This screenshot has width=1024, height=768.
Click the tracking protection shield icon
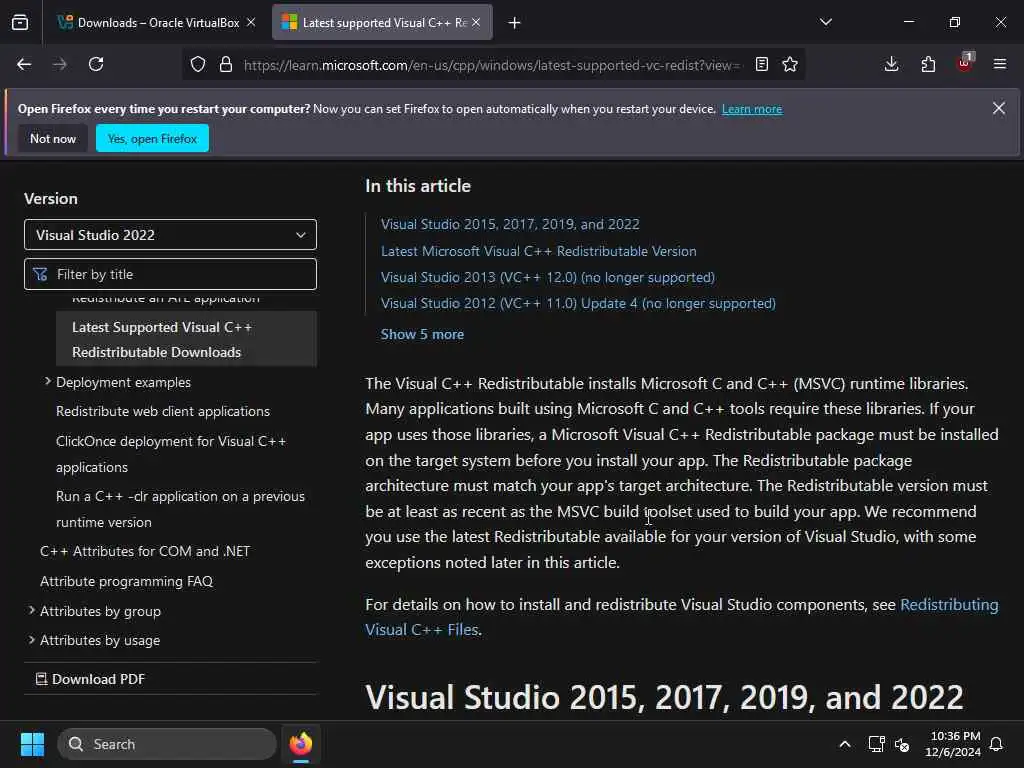coord(198,64)
